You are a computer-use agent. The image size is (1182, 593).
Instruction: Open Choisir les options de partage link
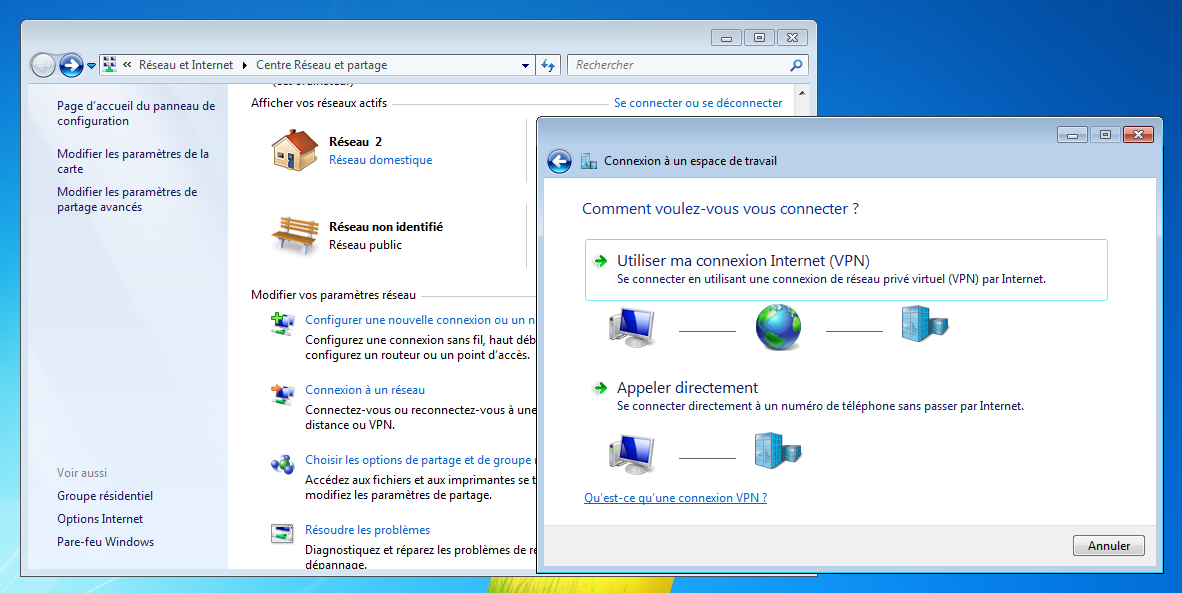420,460
